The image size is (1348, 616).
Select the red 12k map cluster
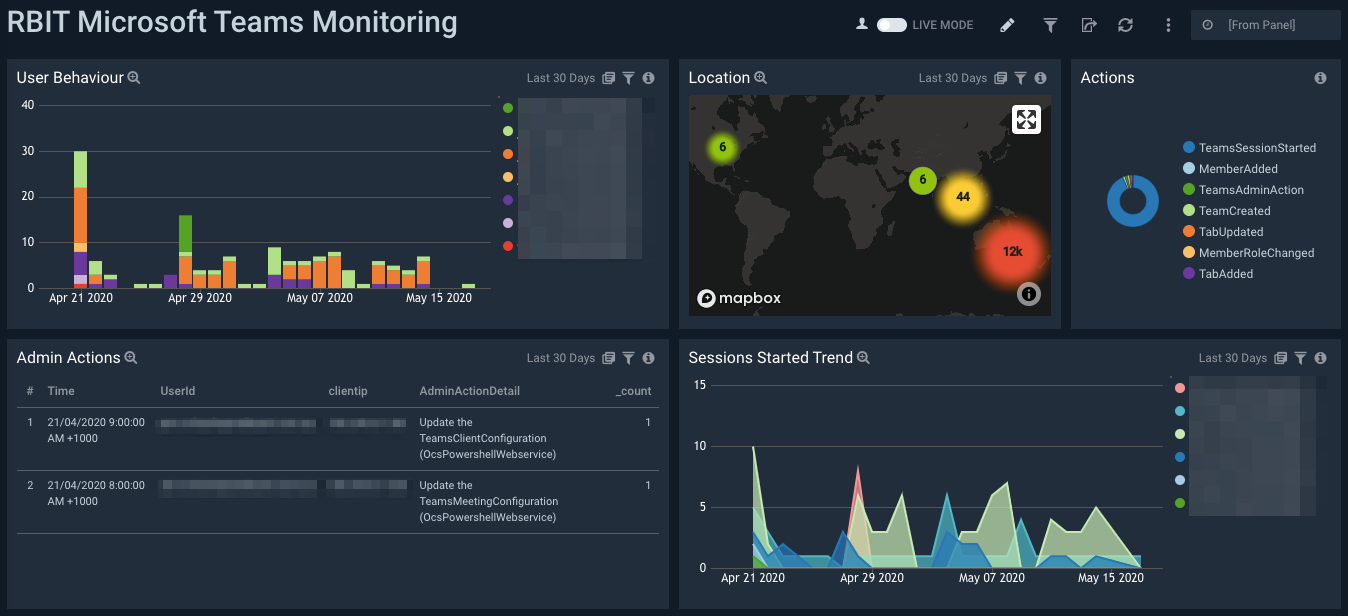point(1012,251)
